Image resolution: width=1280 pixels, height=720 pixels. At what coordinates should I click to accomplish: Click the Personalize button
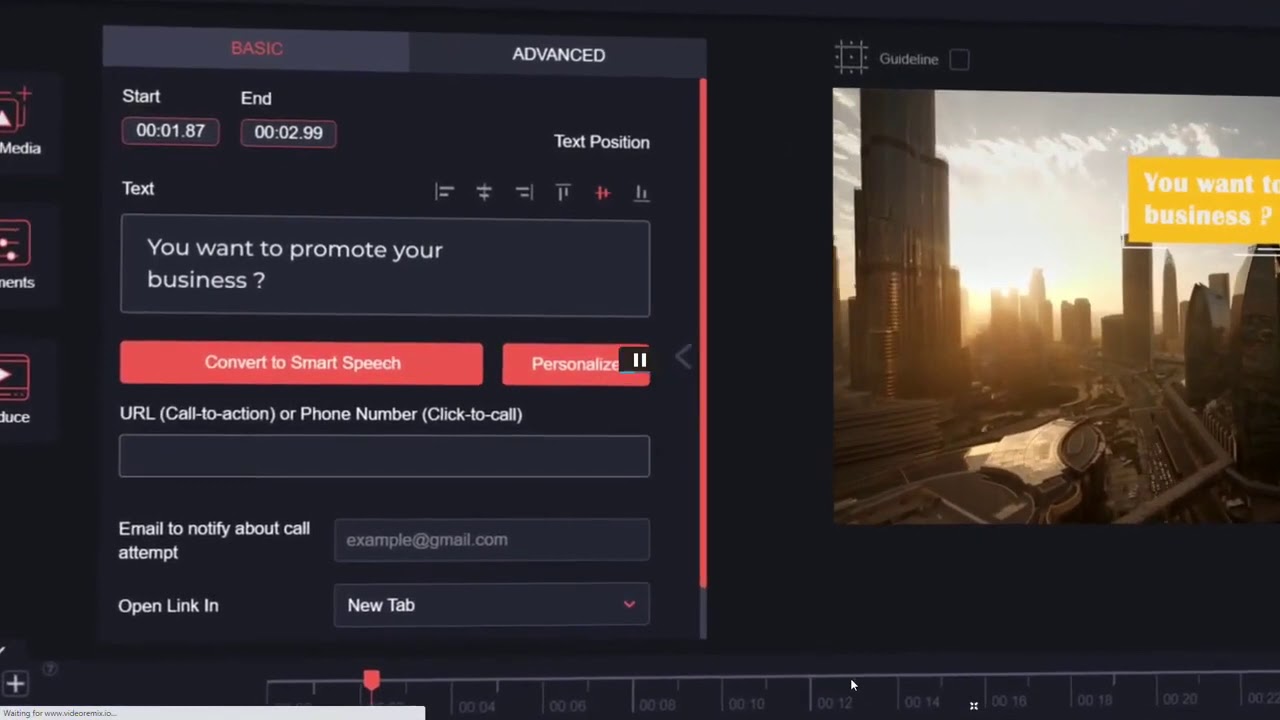576,364
